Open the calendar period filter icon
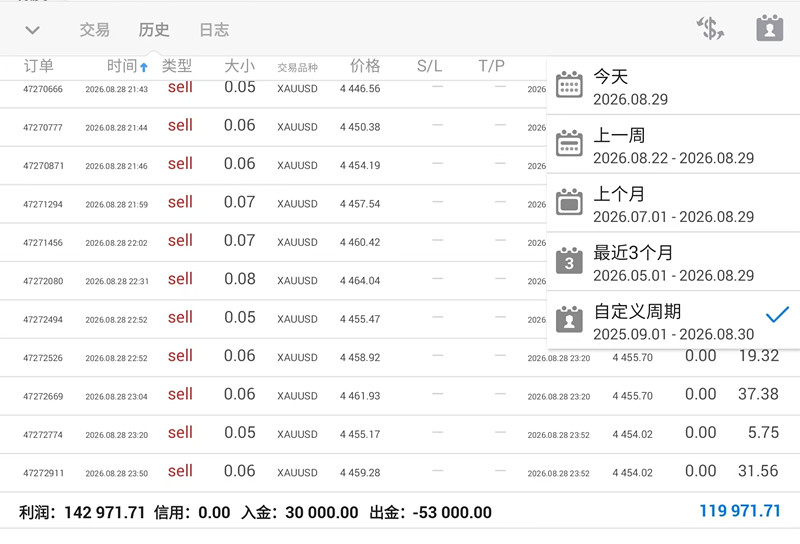This screenshot has width=800, height=544. click(769, 28)
